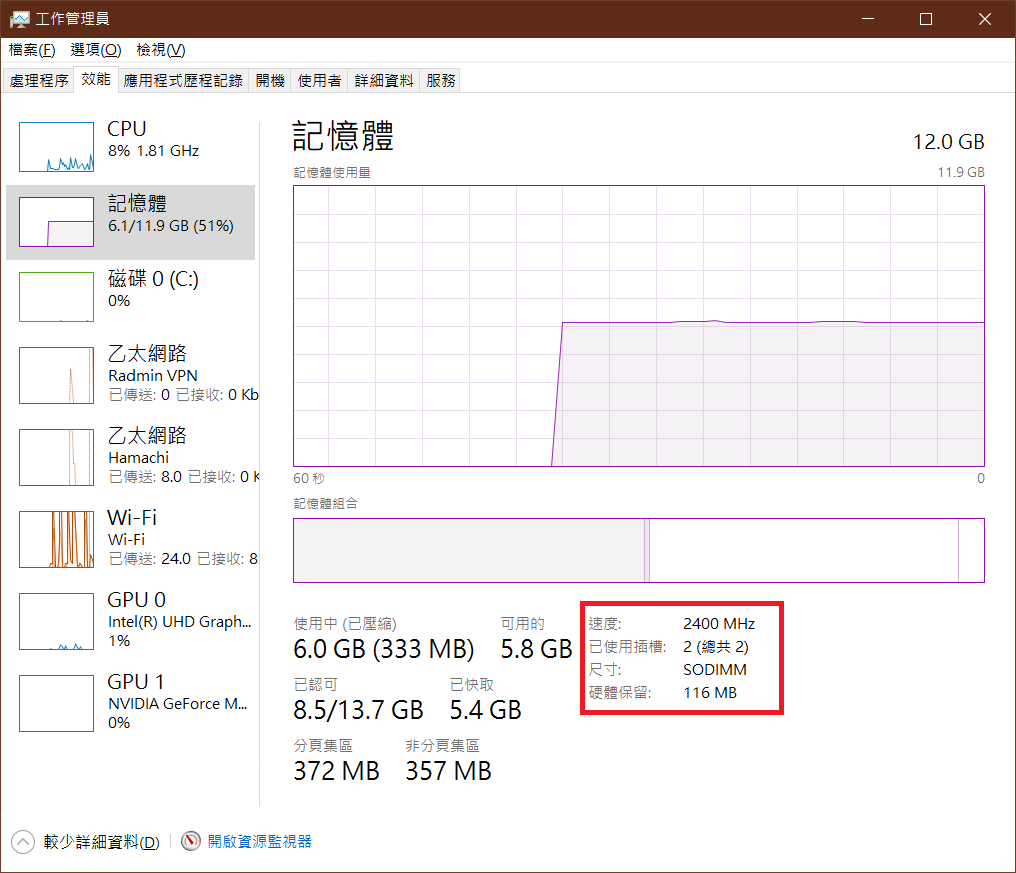
Task: Select the Hamachi 乙太網路 graph thumbnail
Action: click(56, 457)
